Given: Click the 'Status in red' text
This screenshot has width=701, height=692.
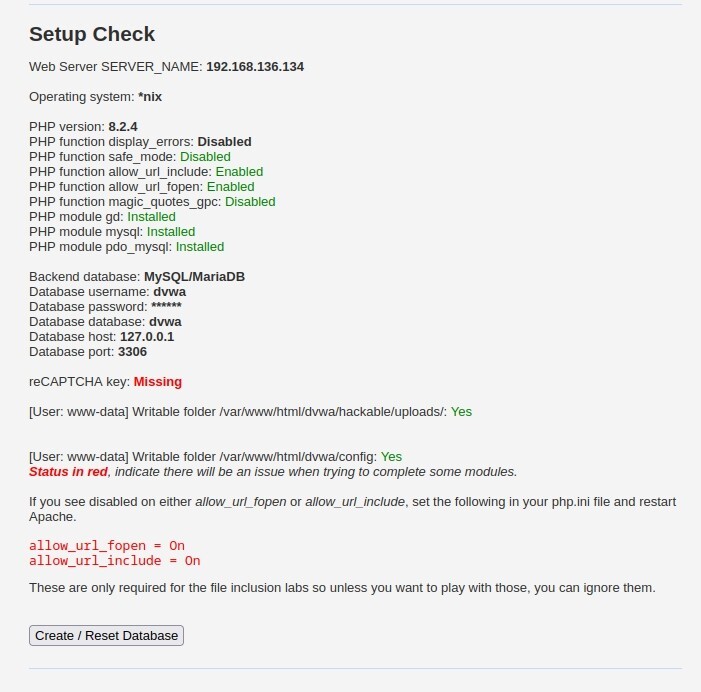Looking at the screenshot, I should [x=68, y=472].
